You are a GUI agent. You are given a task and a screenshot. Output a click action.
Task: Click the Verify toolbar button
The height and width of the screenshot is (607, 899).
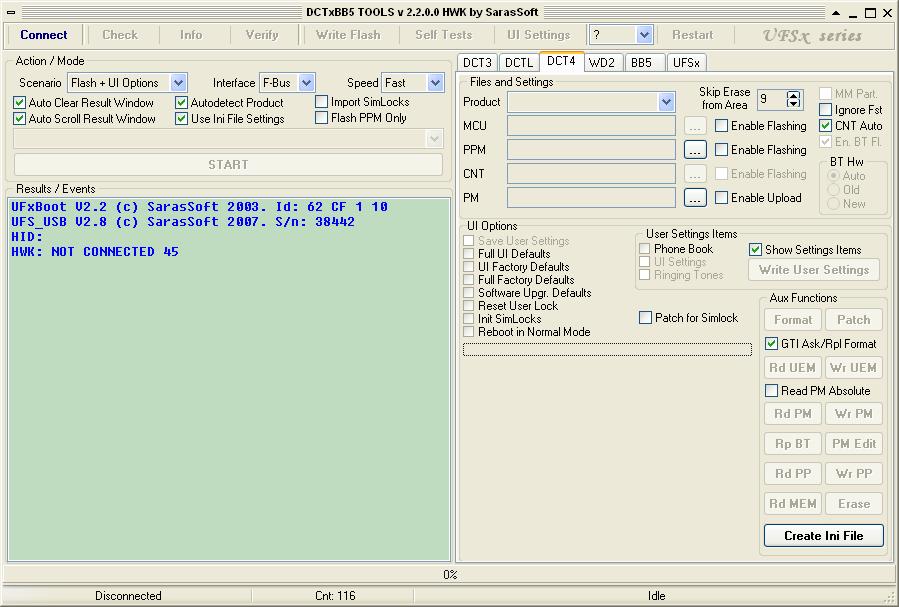(x=262, y=35)
